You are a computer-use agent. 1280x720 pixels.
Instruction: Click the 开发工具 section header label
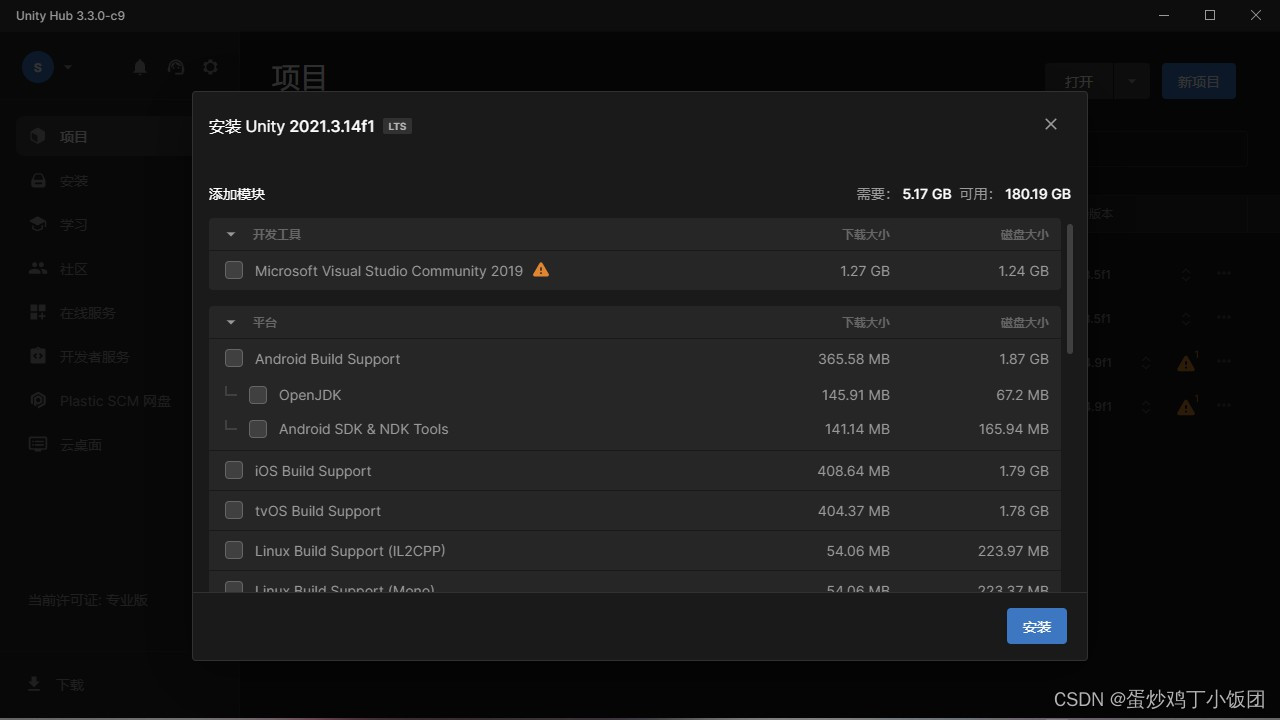click(277, 234)
